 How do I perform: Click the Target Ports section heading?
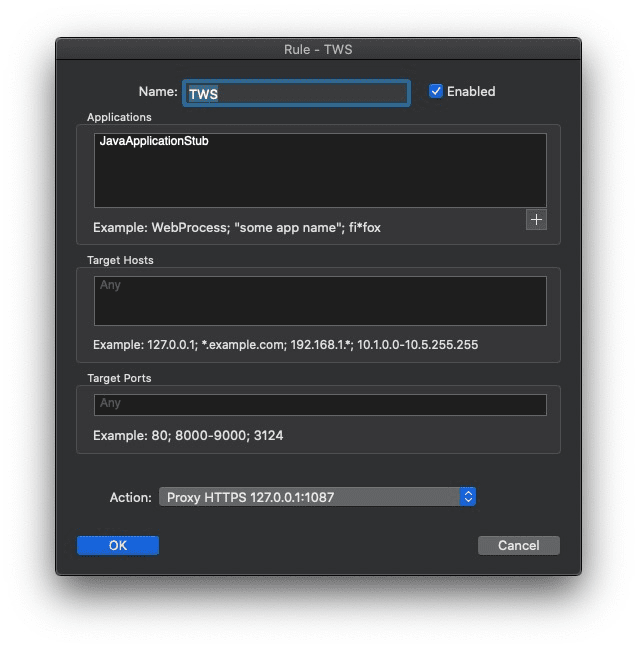[119, 378]
